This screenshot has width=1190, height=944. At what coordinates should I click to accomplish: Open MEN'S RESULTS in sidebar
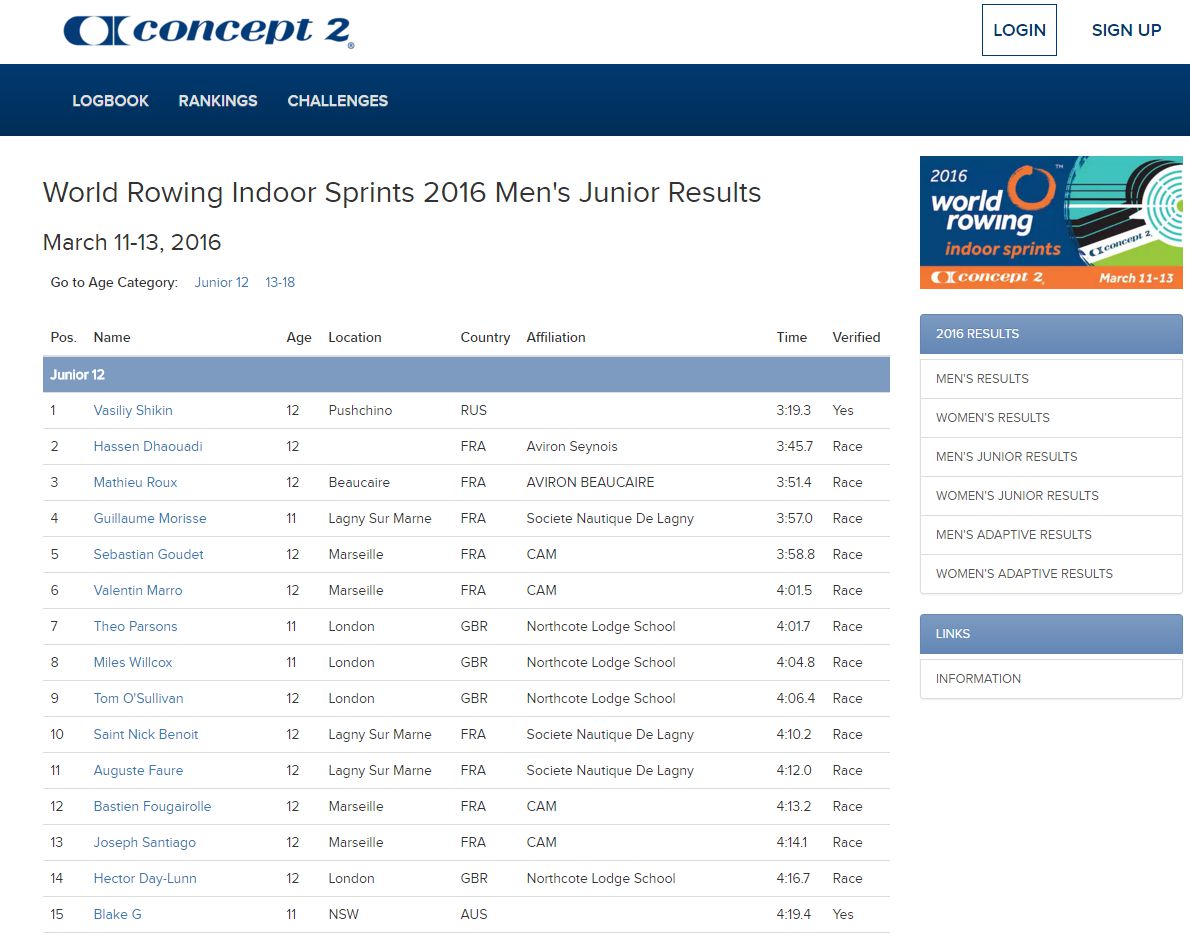pos(1050,379)
